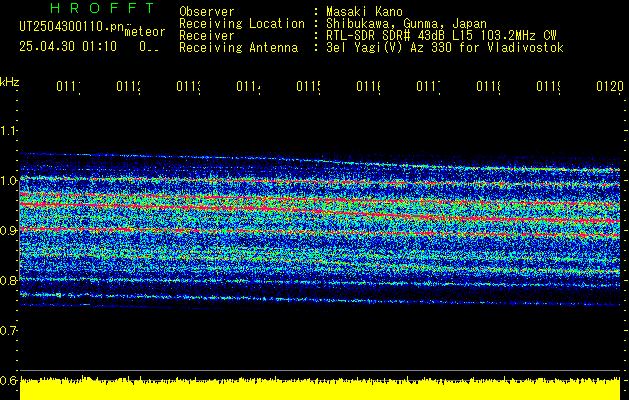Click the 25.04.30 01:10 timestamp
Viewport: 629px width, 400px height.
tap(68, 47)
